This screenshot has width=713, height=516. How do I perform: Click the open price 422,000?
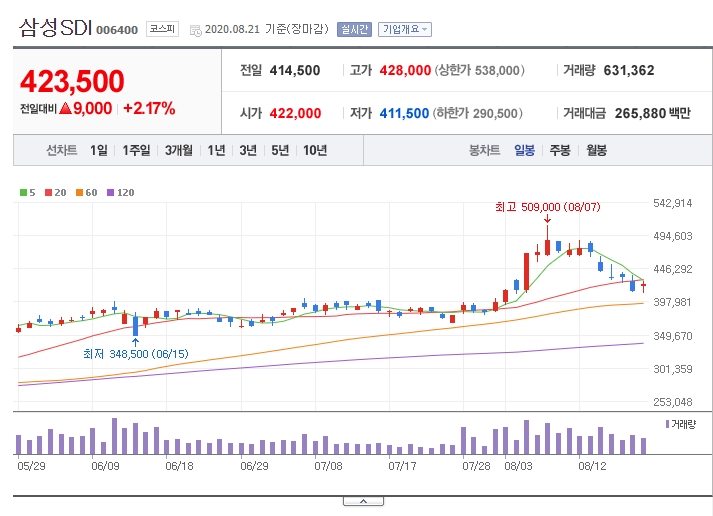click(295, 113)
